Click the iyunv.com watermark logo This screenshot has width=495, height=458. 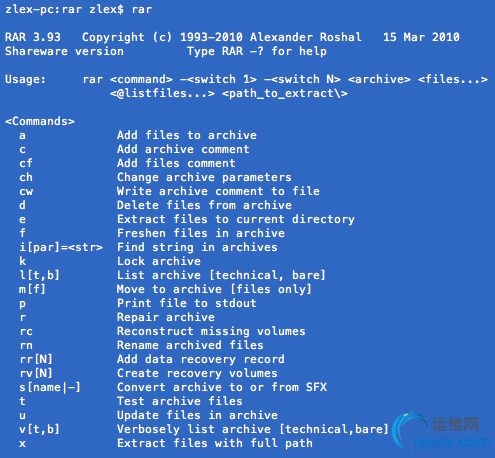tap(442, 432)
